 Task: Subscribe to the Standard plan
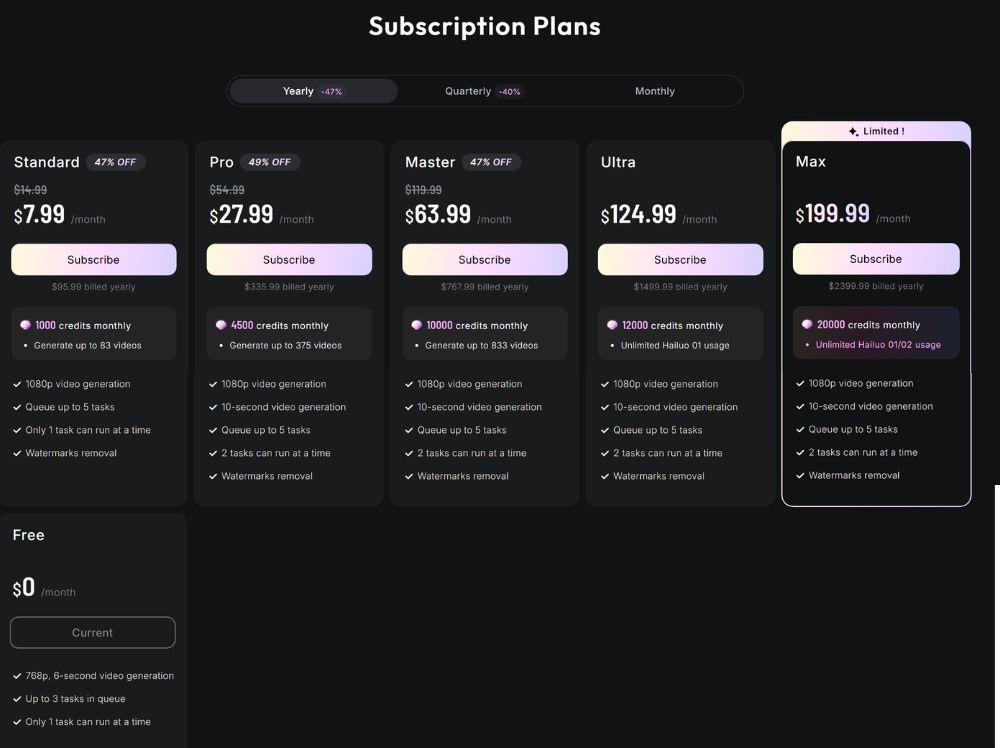pos(94,260)
